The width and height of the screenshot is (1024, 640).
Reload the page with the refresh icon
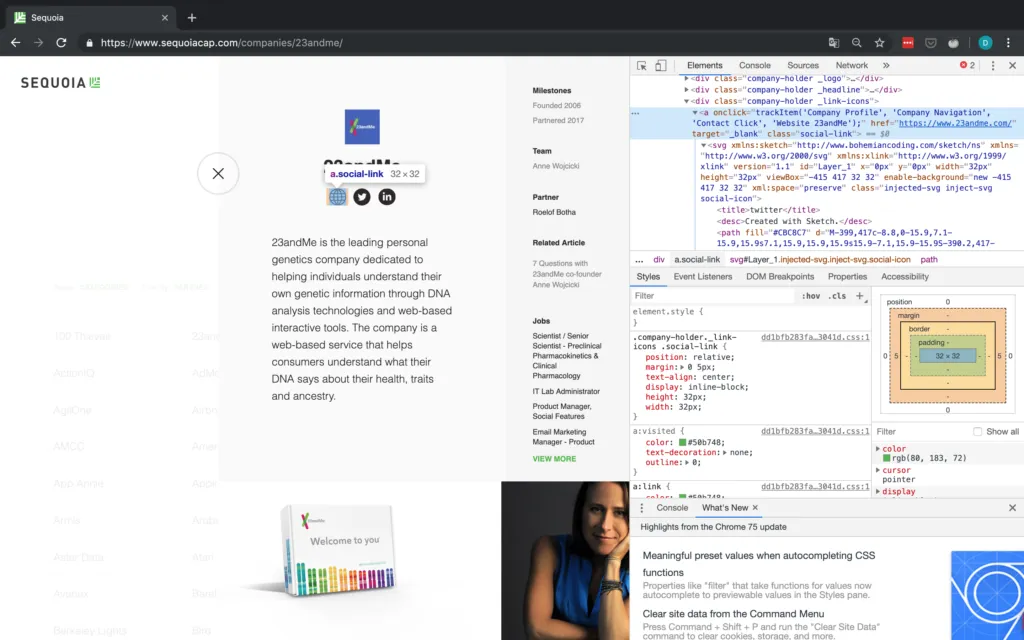[x=61, y=42]
